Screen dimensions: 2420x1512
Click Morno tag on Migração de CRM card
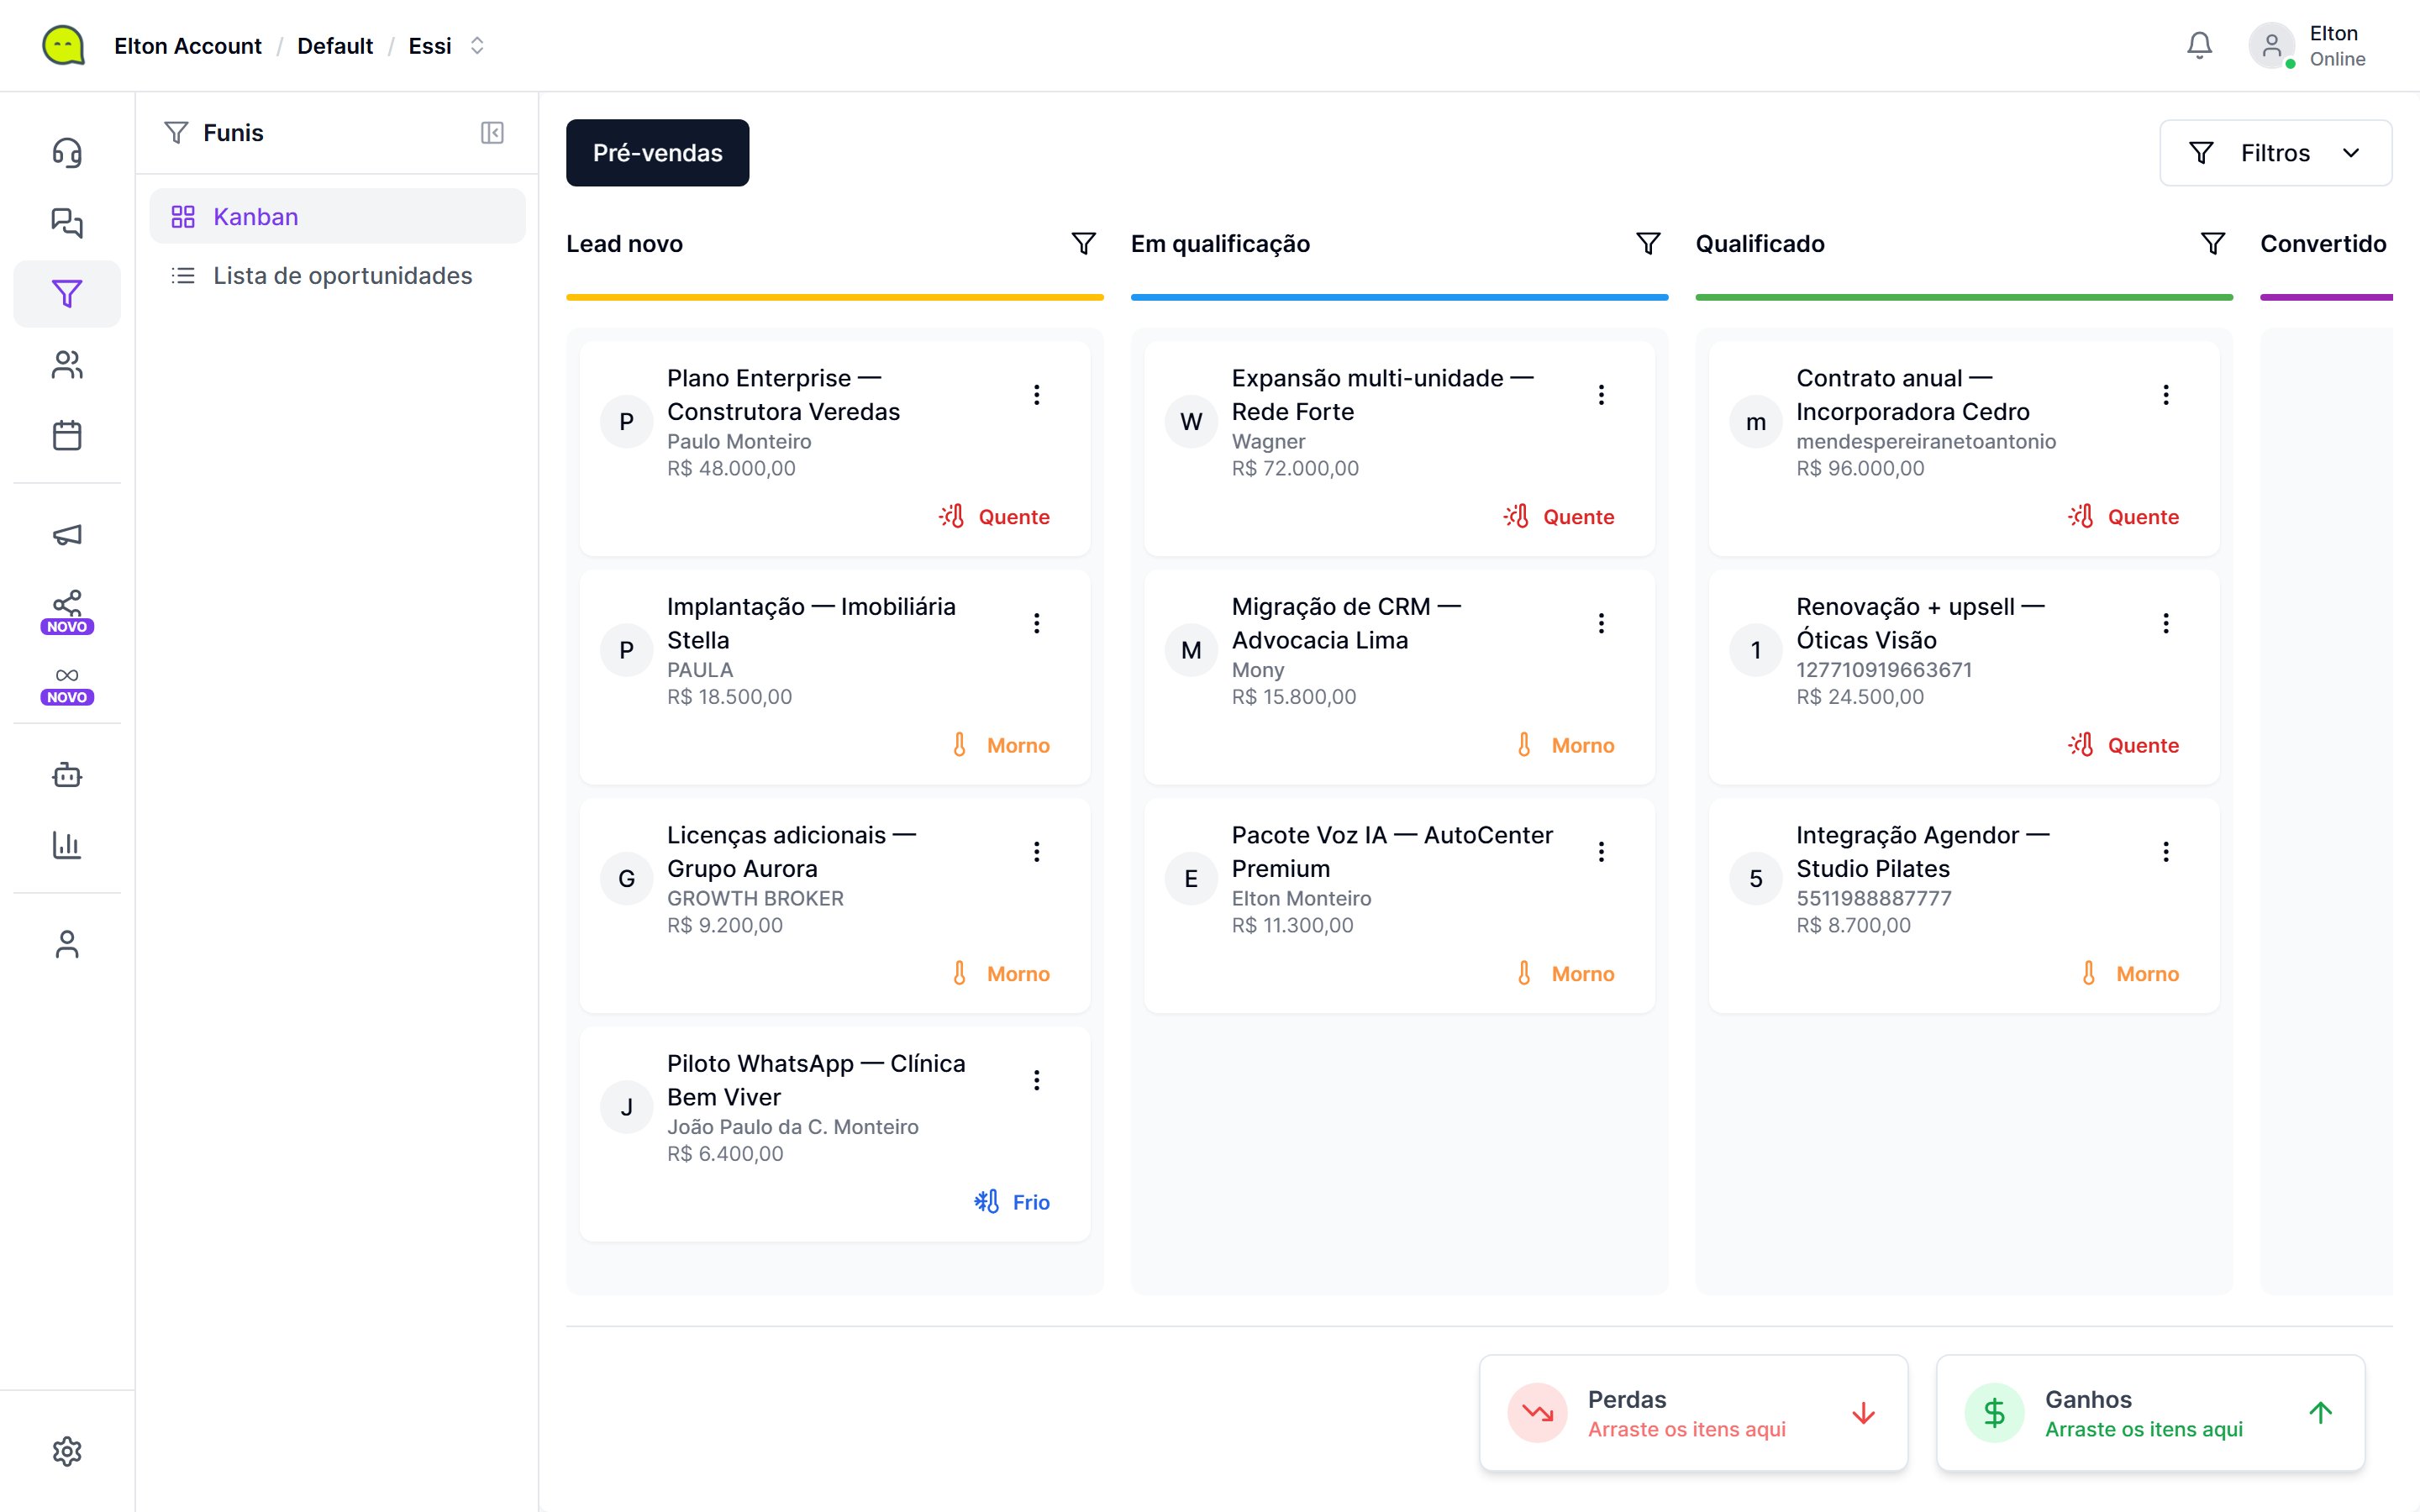click(1565, 745)
